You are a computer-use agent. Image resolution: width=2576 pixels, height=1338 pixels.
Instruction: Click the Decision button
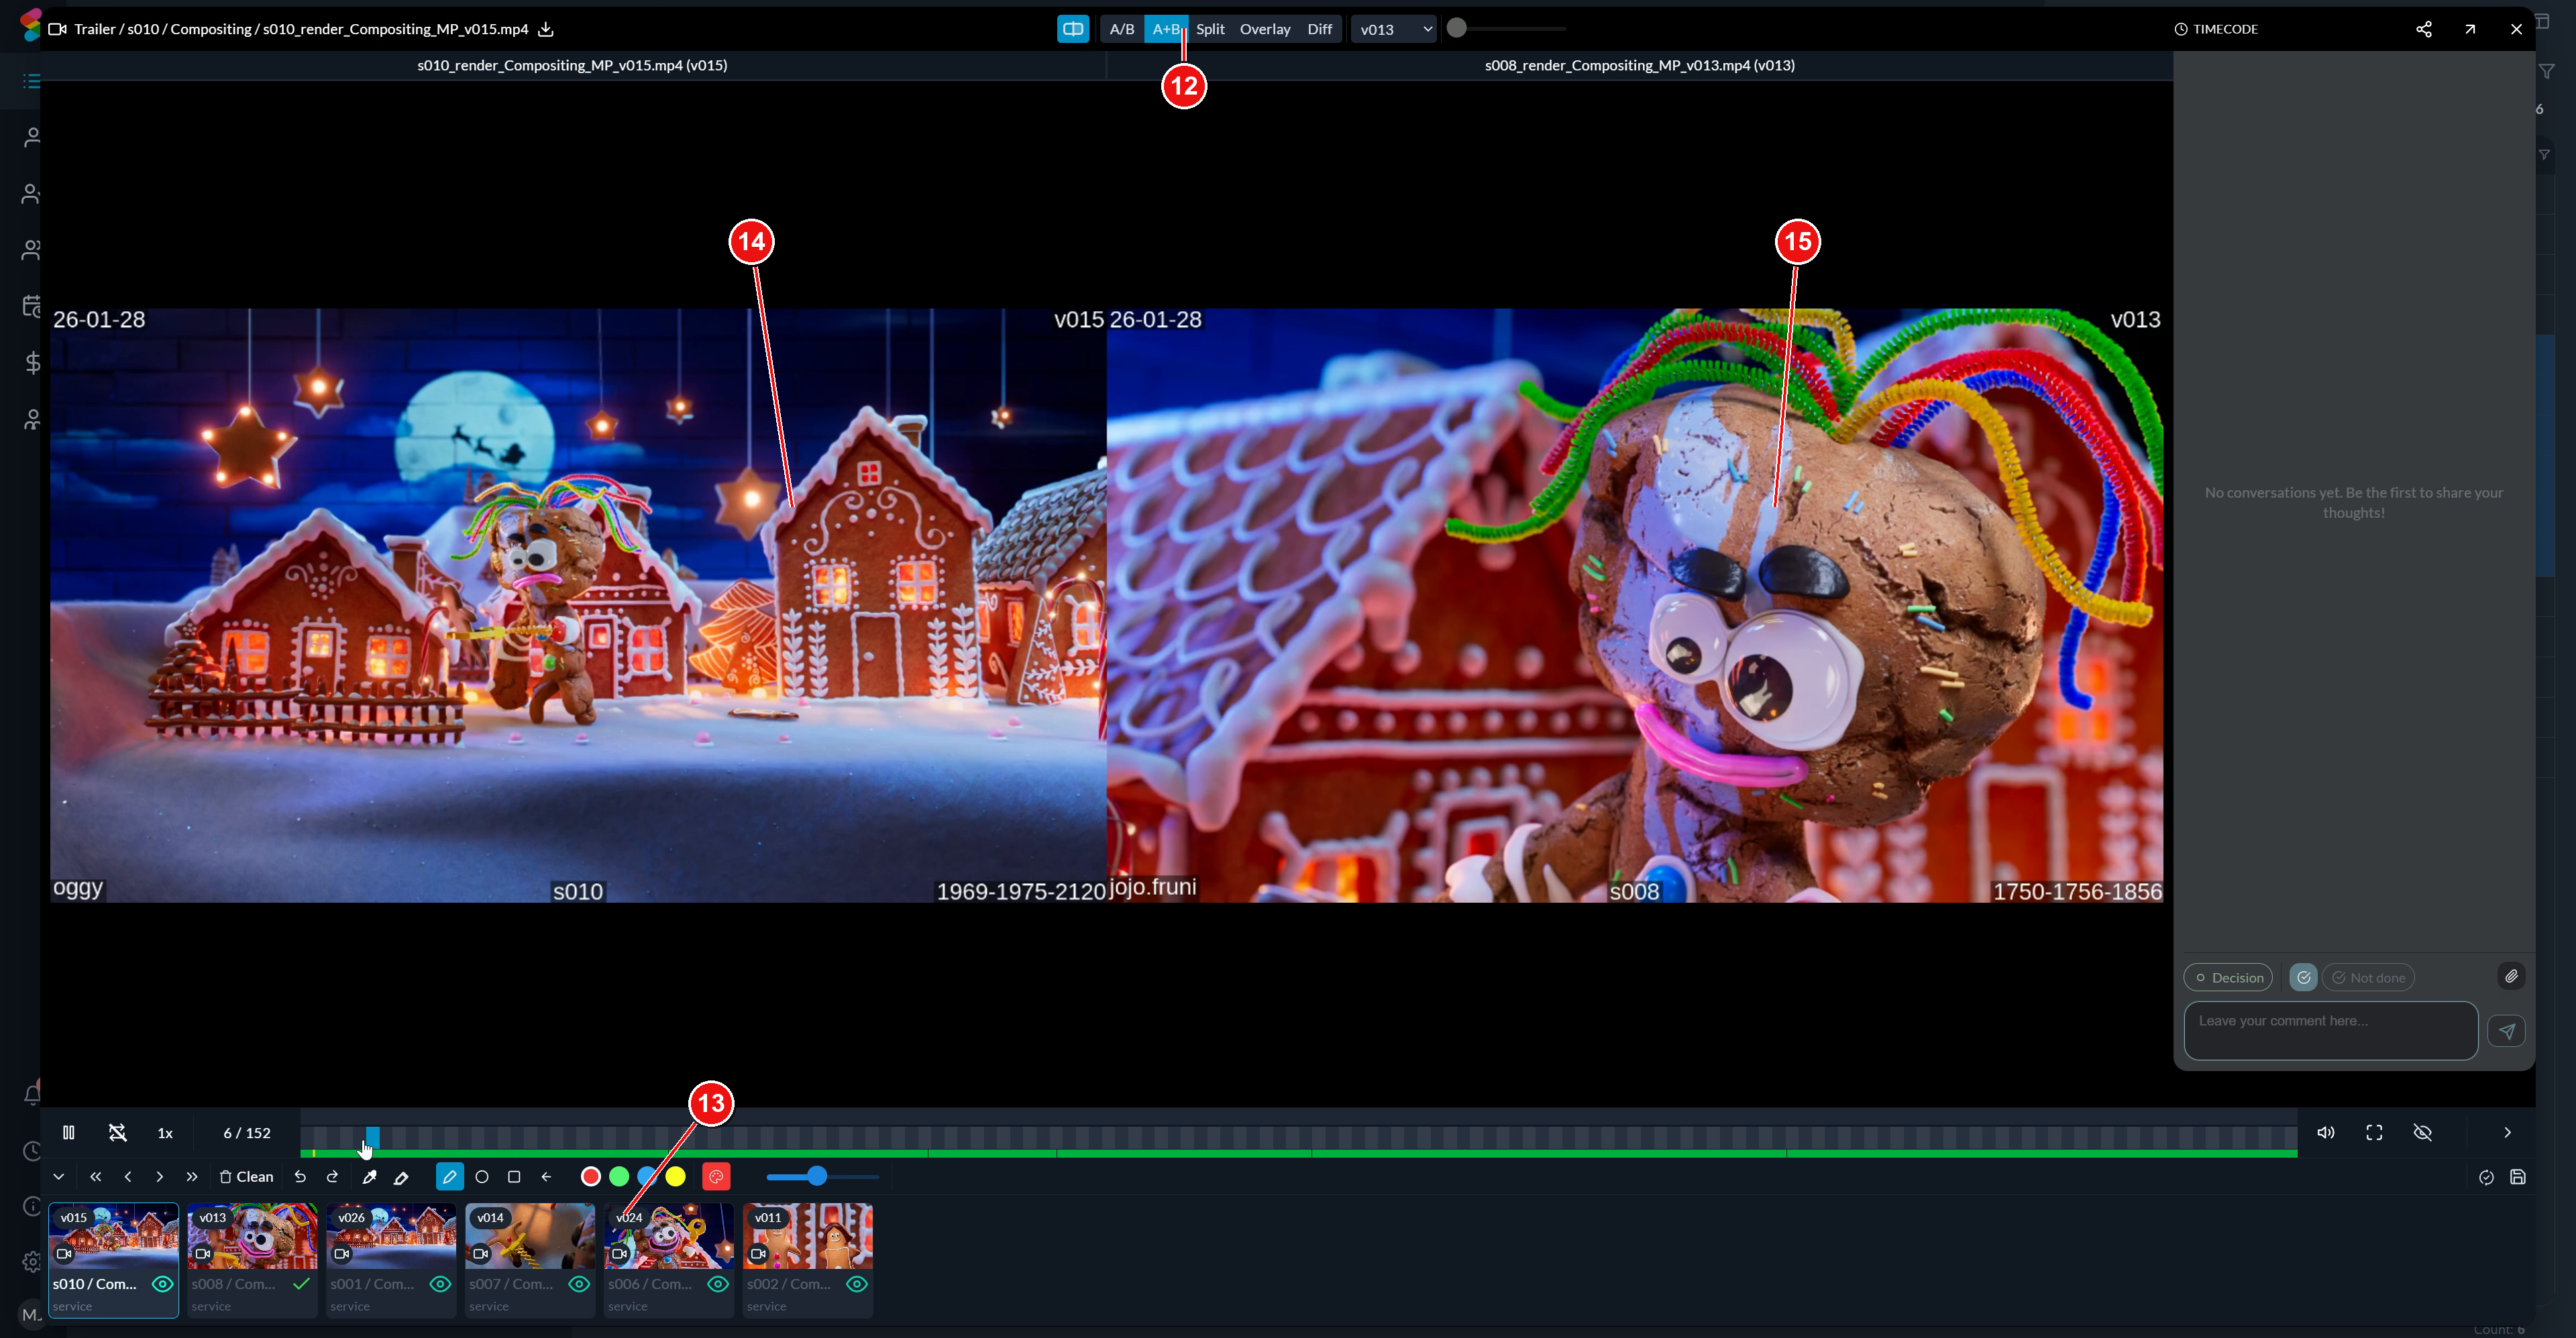coord(2228,977)
